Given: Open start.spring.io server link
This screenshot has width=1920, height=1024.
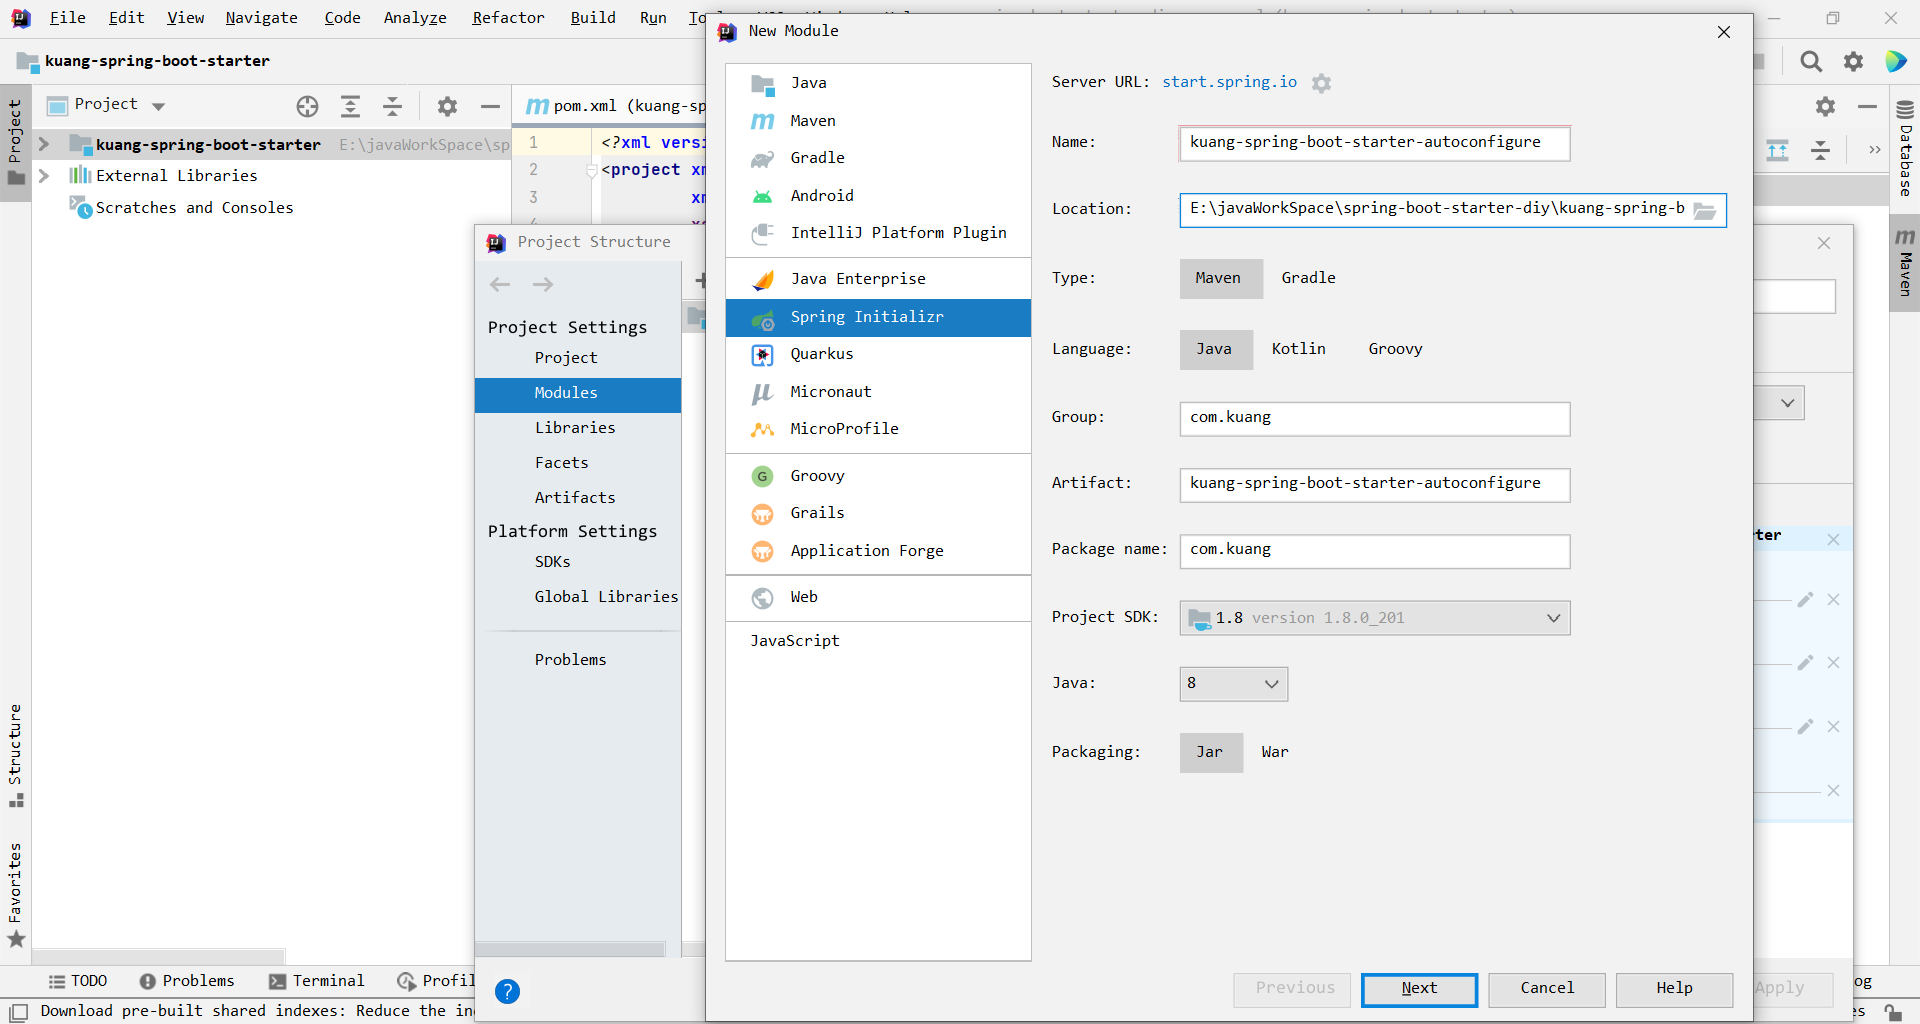Looking at the screenshot, I should tap(1229, 82).
